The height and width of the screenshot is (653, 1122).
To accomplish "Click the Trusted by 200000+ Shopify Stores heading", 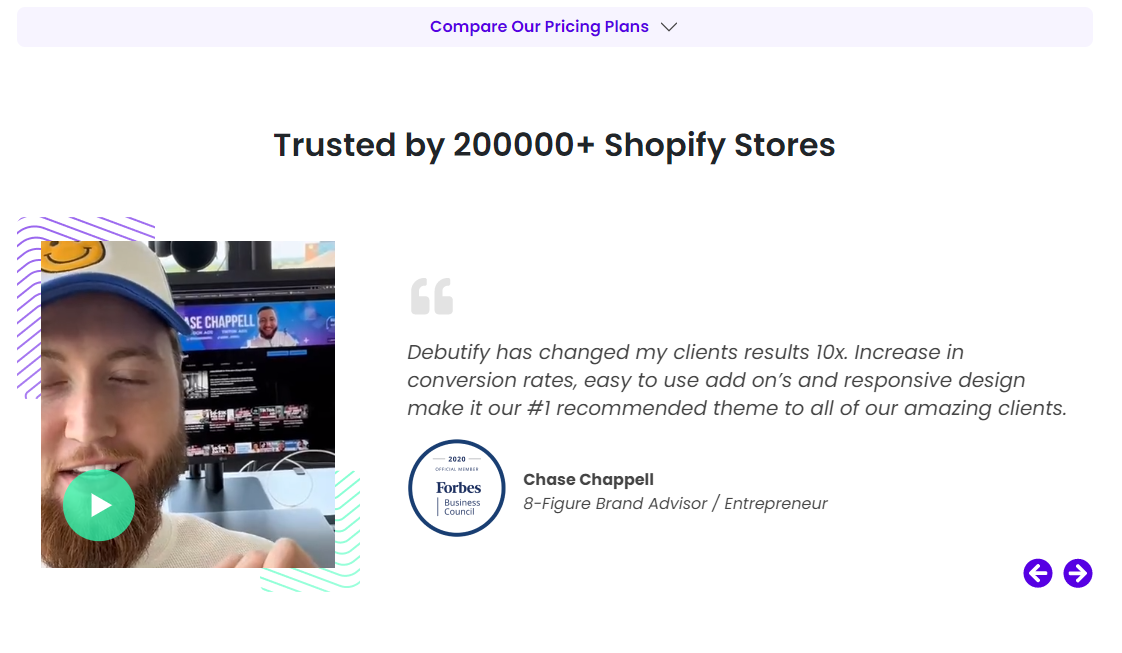I will click(x=554, y=145).
